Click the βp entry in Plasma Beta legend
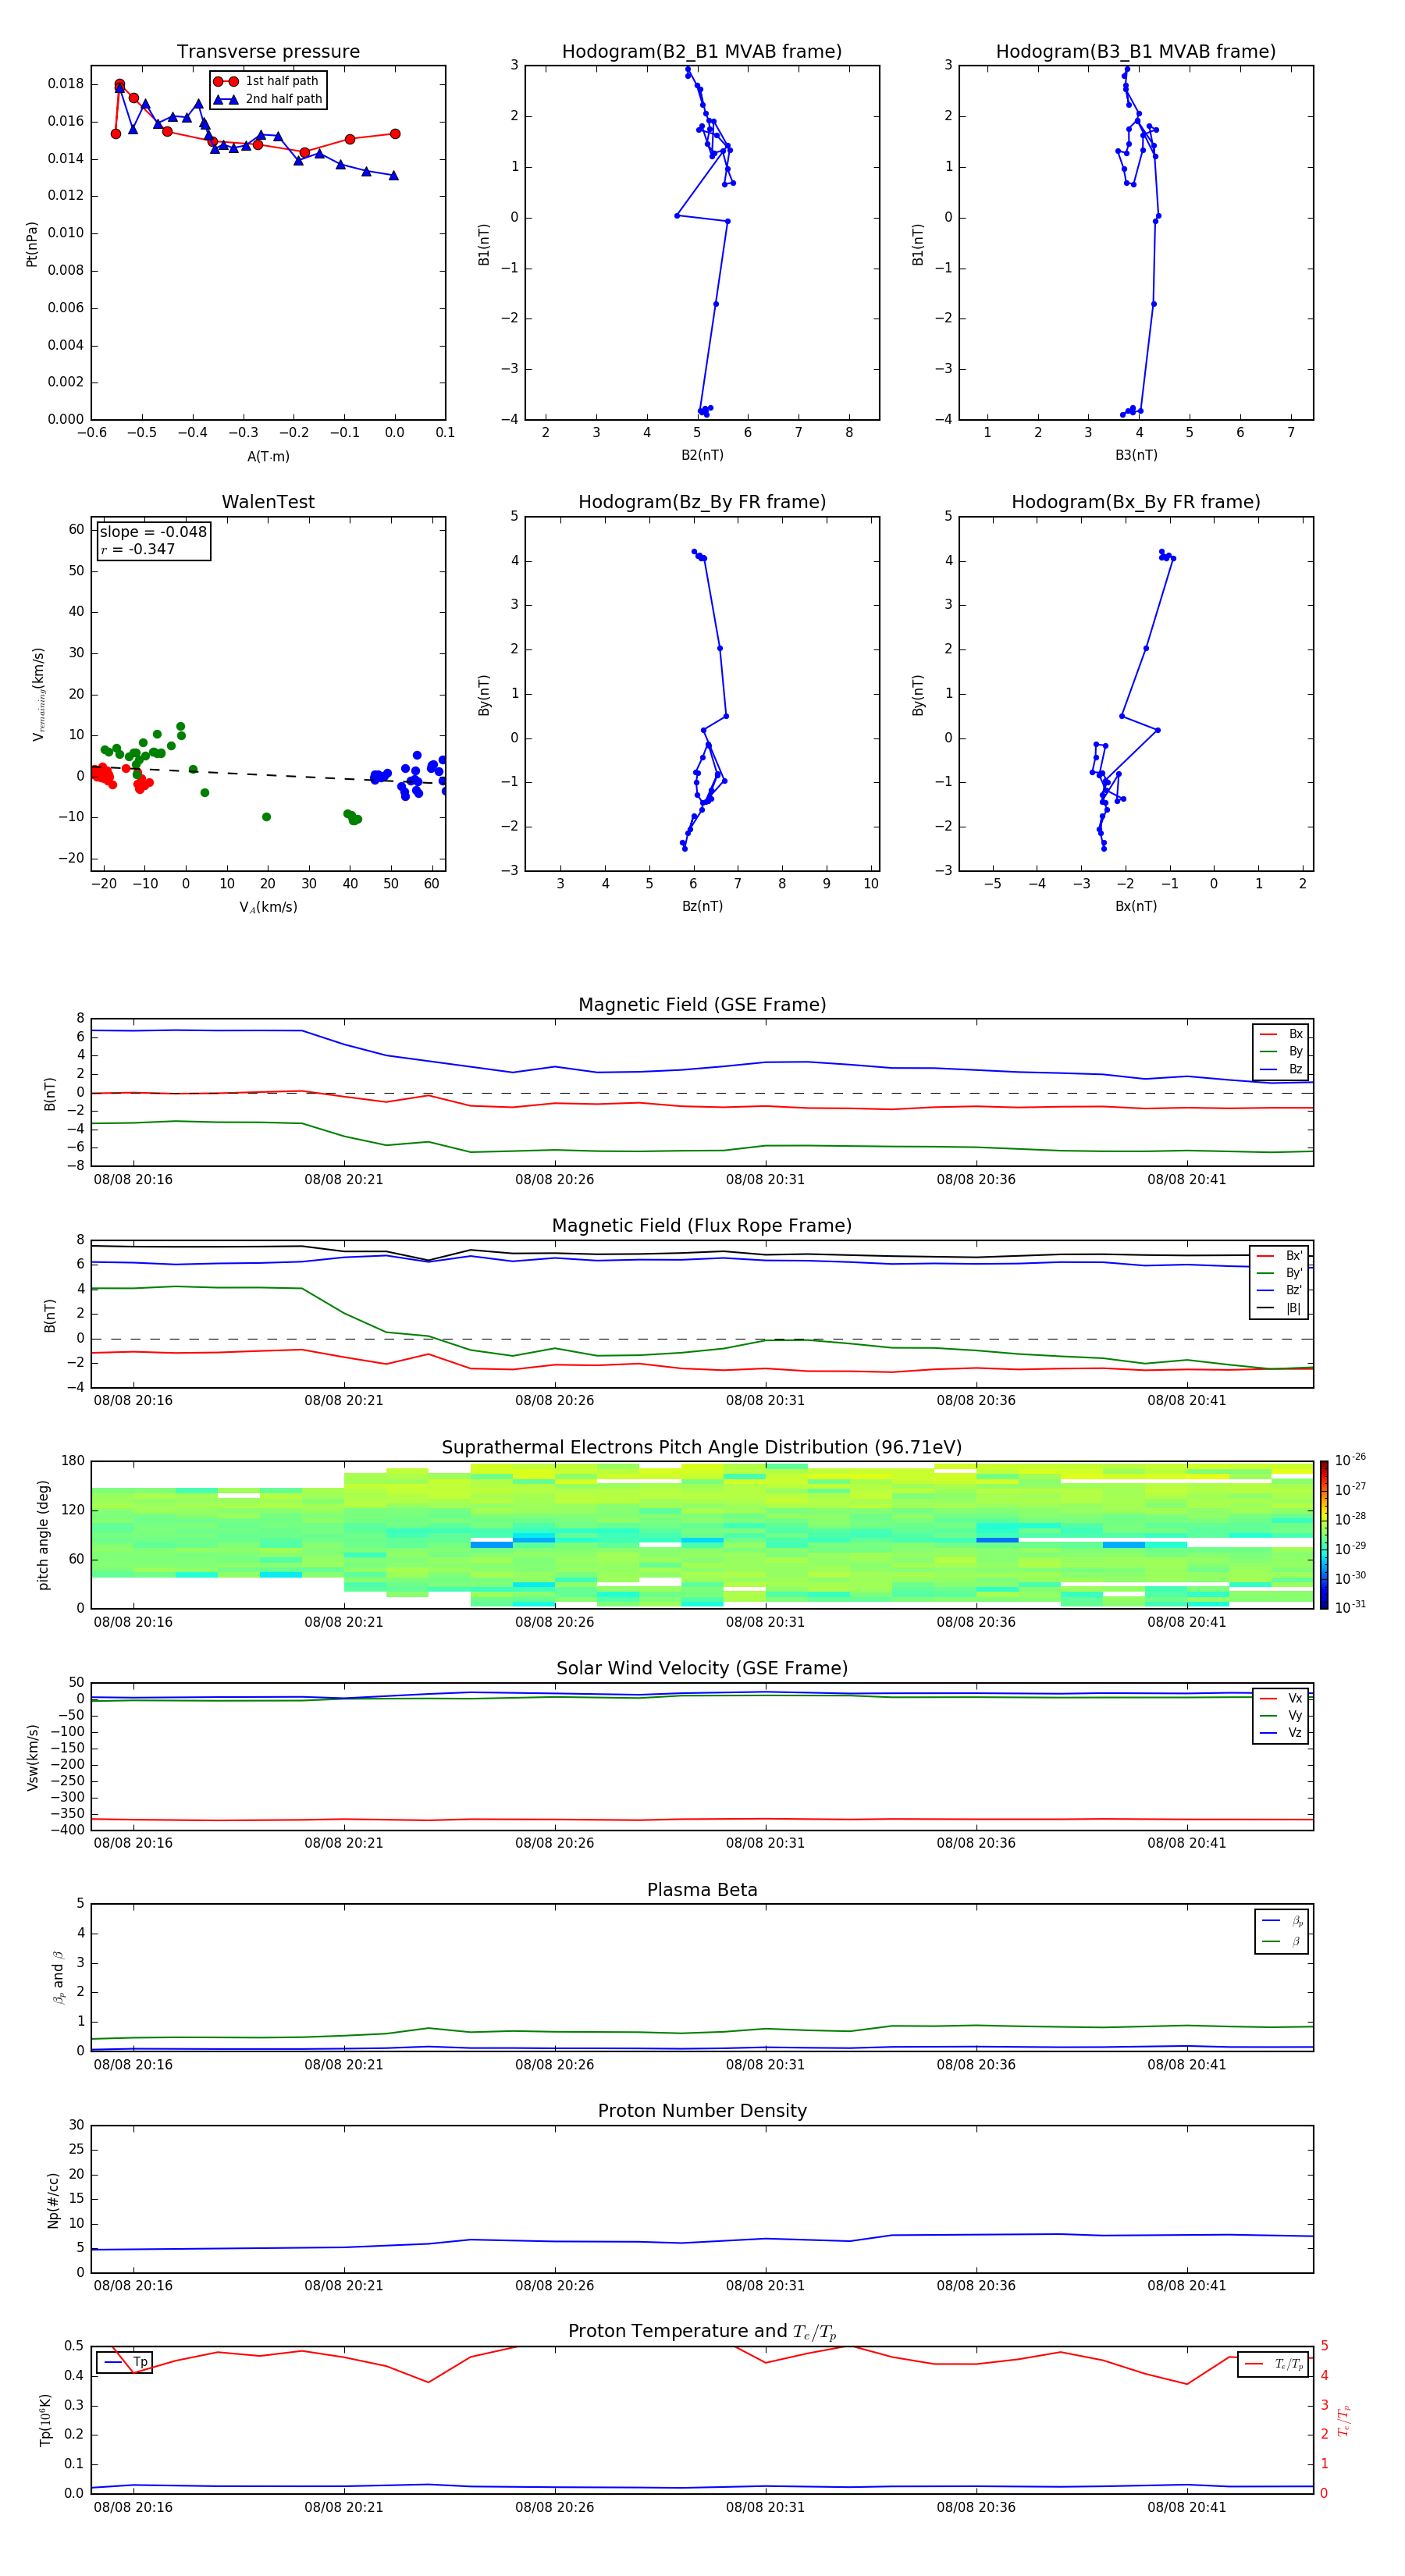Screen dimensions: 1405x2576 click(x=1282, y=1921)
